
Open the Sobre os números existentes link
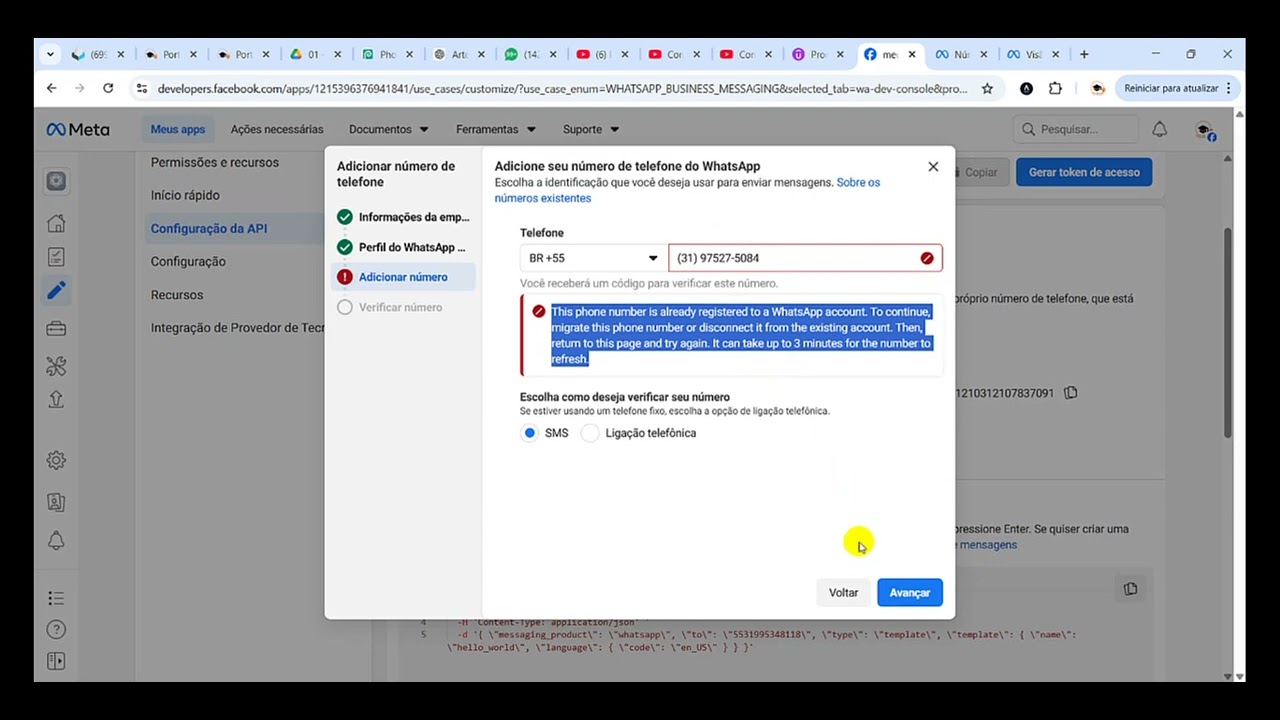(687, 190)
